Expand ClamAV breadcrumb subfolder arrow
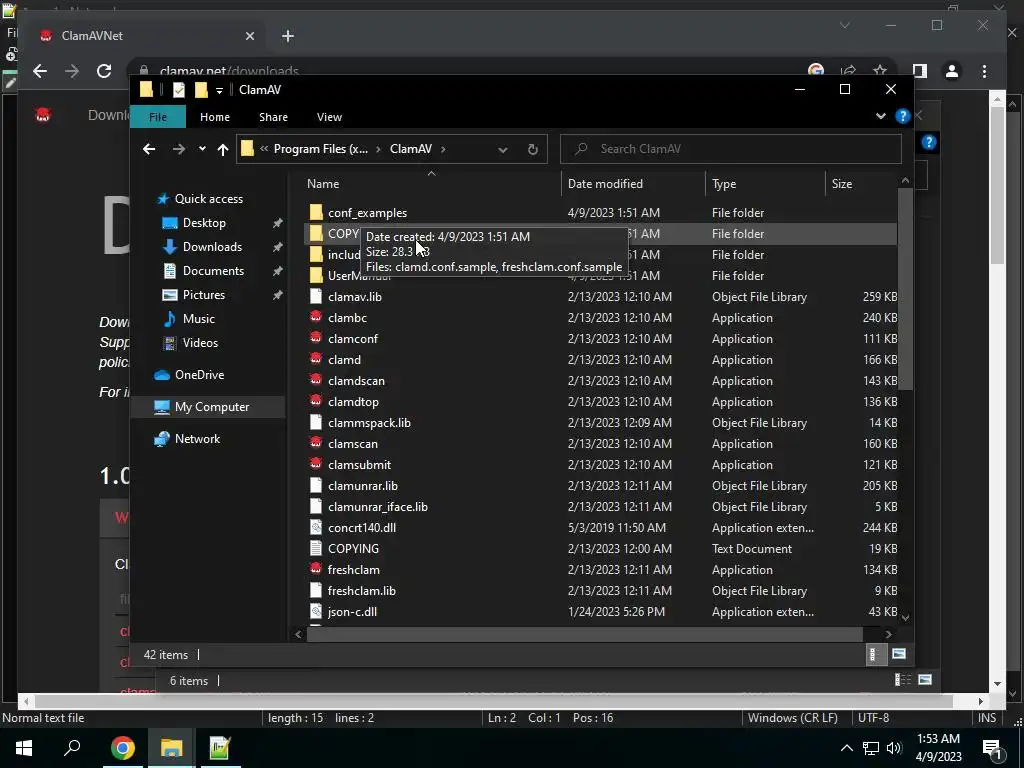The height and width of the screenshot is (768, 1024). (x=443, y=149)
